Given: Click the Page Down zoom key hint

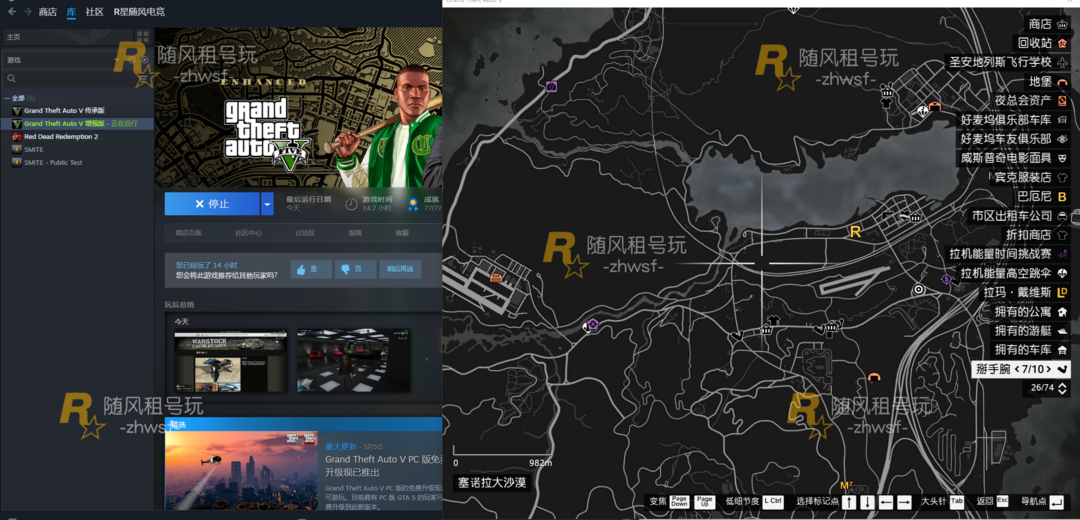Looking at the screenshot, I should click(679, 501).
